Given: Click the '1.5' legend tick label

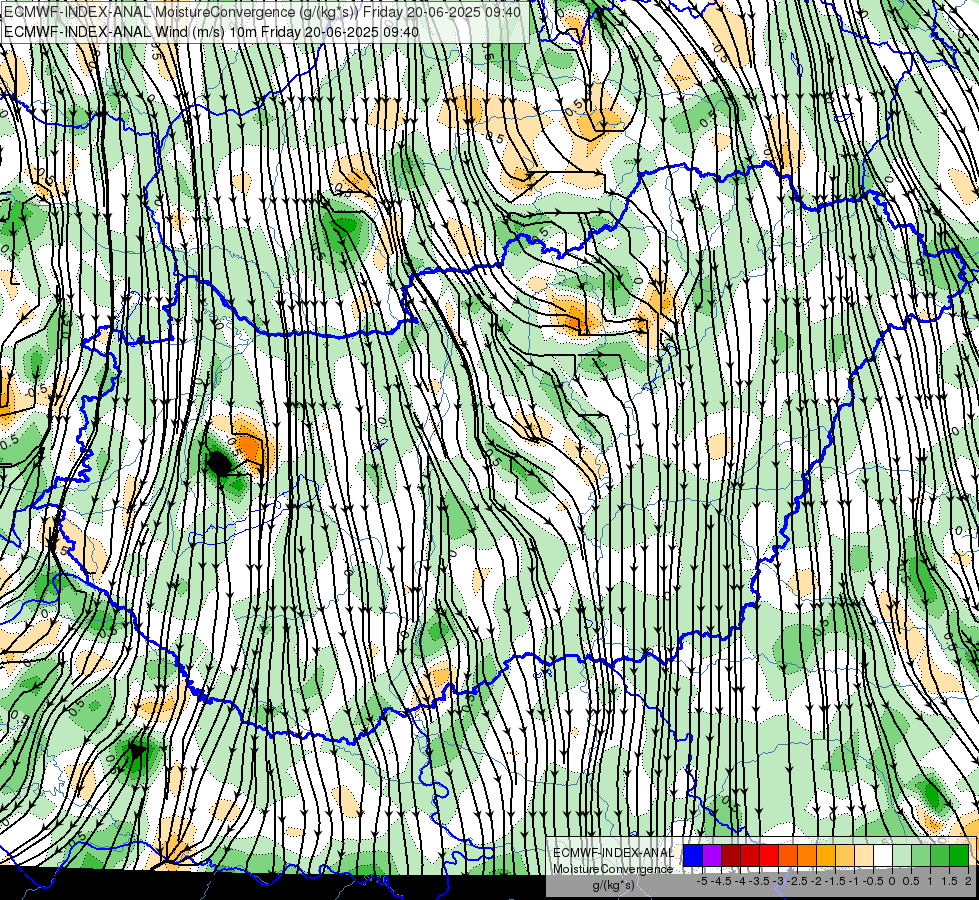Looking at the screenshot, I should pos(948,881).
